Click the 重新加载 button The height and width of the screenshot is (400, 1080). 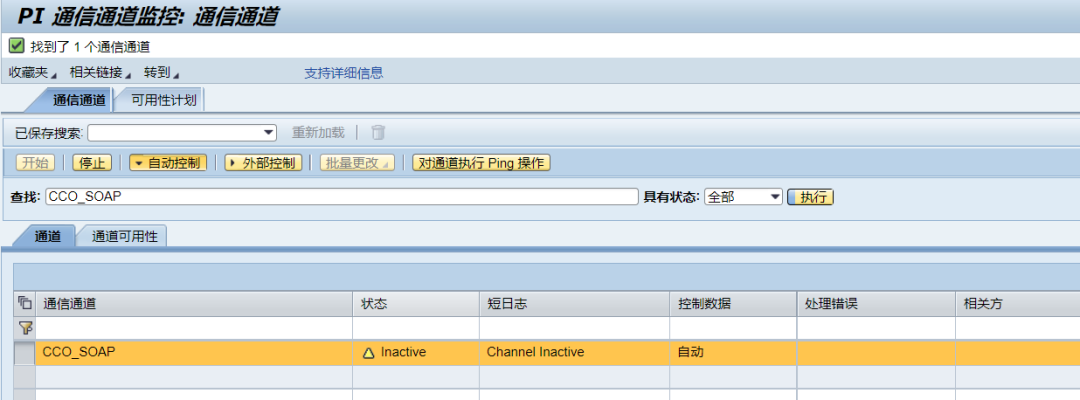coord(318,132)
